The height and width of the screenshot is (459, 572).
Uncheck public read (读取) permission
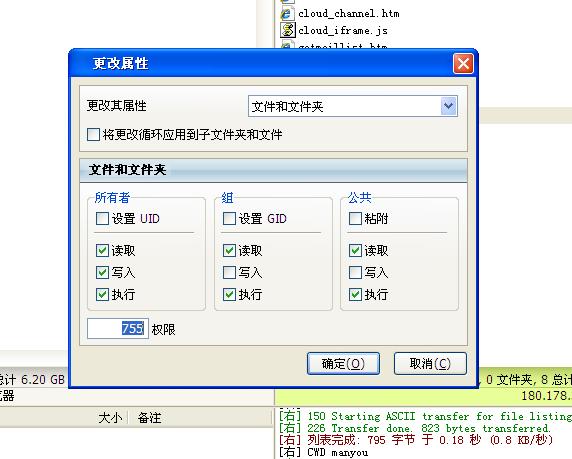click(355, 250)
